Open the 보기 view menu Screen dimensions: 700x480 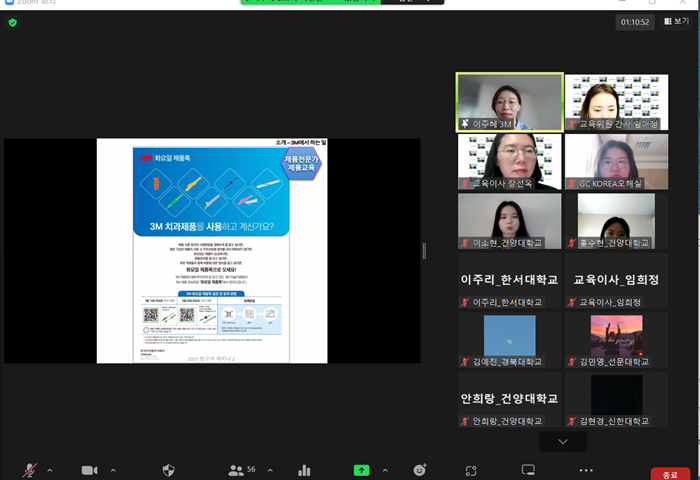[x=677, y=21]
